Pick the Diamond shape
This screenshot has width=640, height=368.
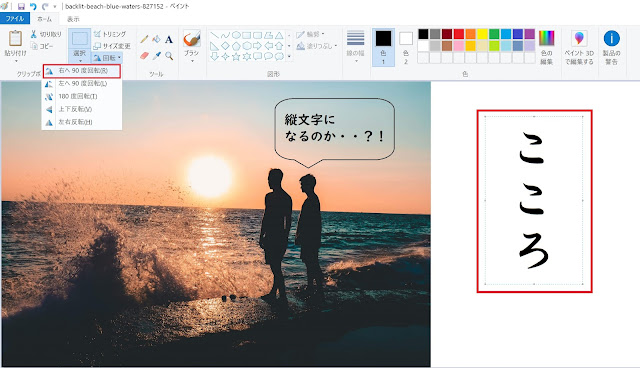(x=225, y=46)
